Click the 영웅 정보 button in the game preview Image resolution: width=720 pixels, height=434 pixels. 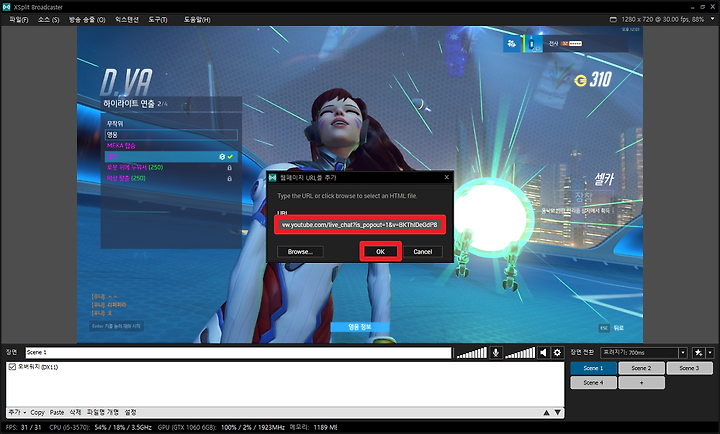tap(360, 327)
